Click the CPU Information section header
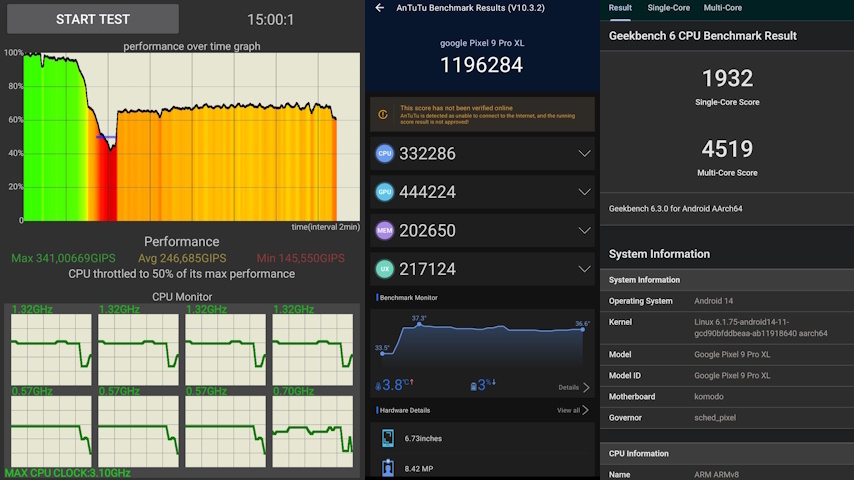The width and height of the screenshot is (854, 480). pos(727,453)
